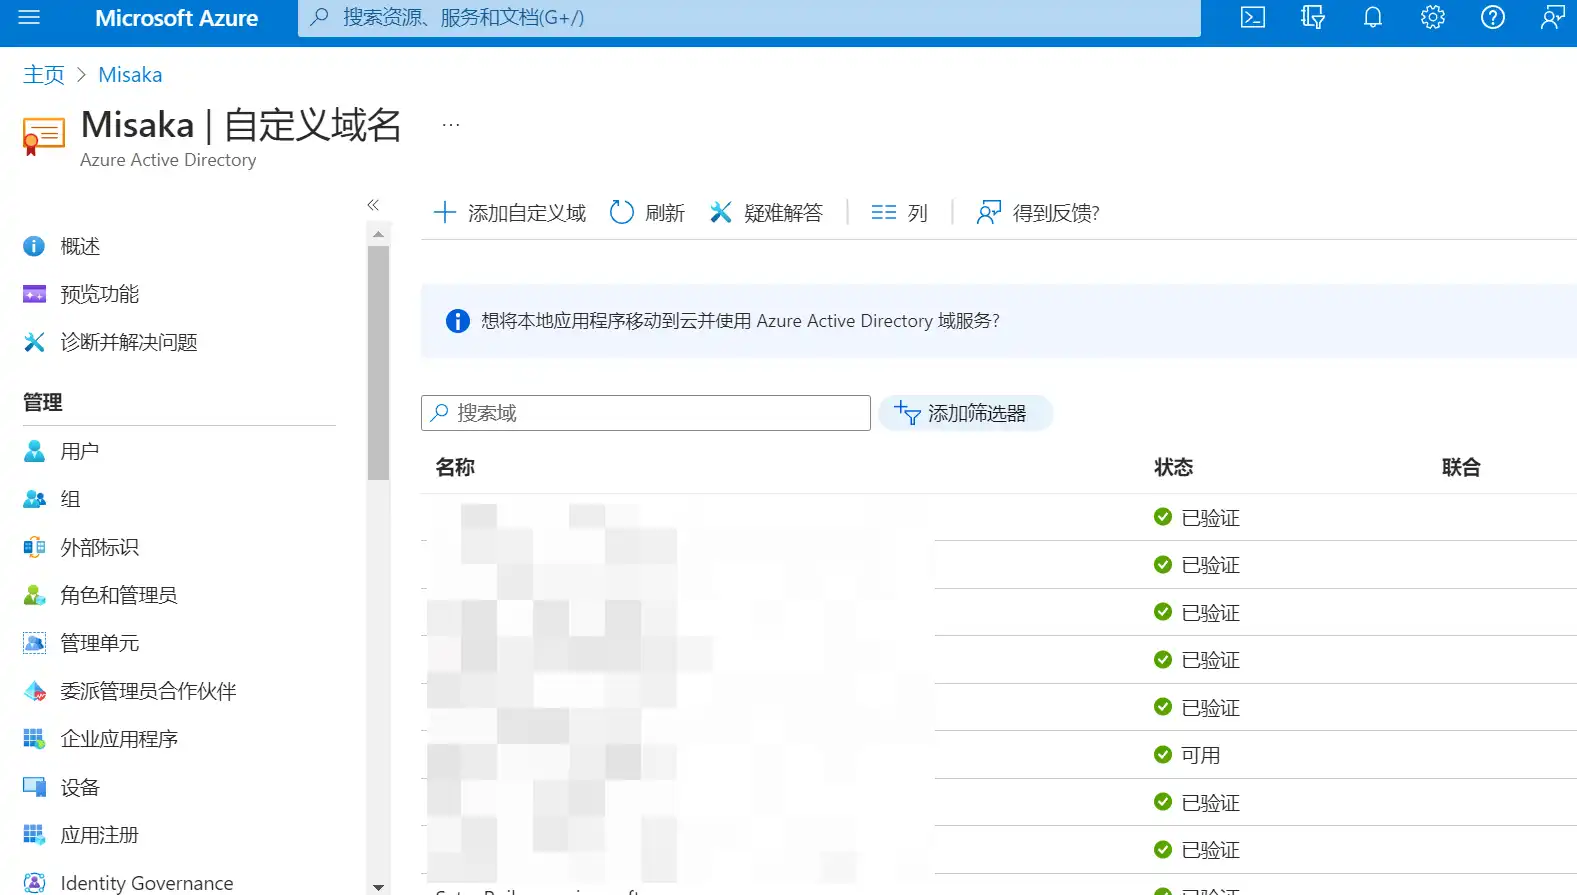The height and width of the screenshot is (895, 1577).
Task: Sort by the 名称 column header
Action: coord(455,467)
